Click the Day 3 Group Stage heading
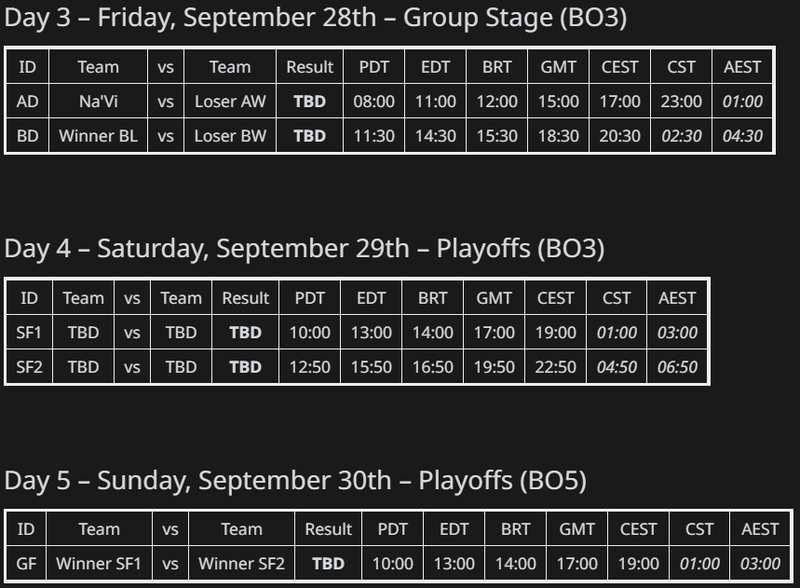 315,17
